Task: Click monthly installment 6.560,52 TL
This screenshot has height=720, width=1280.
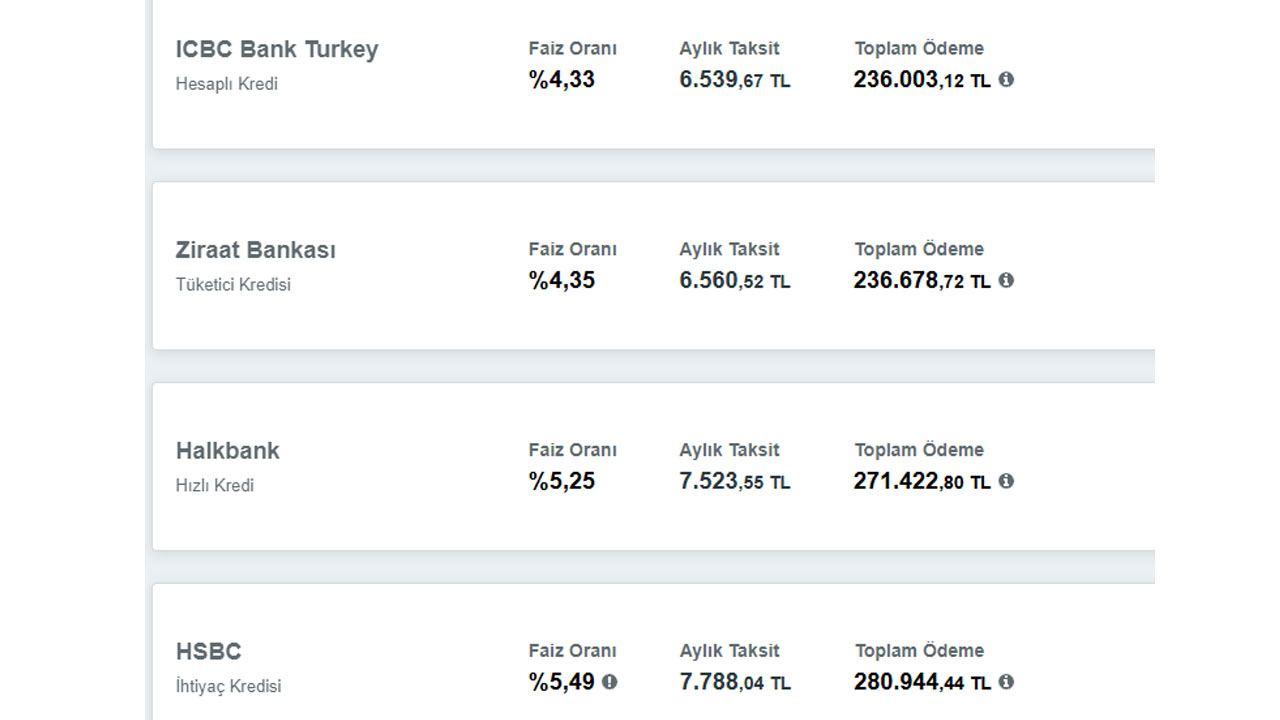Action: 735,281
